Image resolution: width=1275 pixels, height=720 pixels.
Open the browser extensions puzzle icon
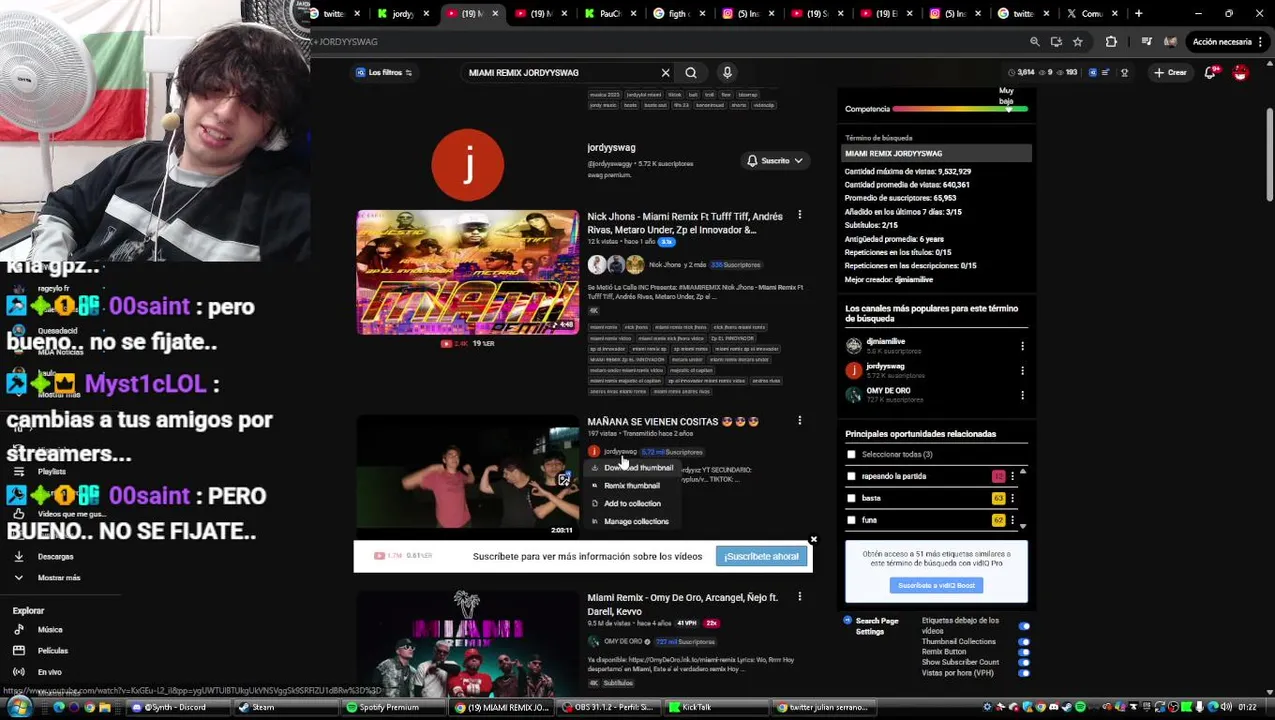coord(1111,42)
